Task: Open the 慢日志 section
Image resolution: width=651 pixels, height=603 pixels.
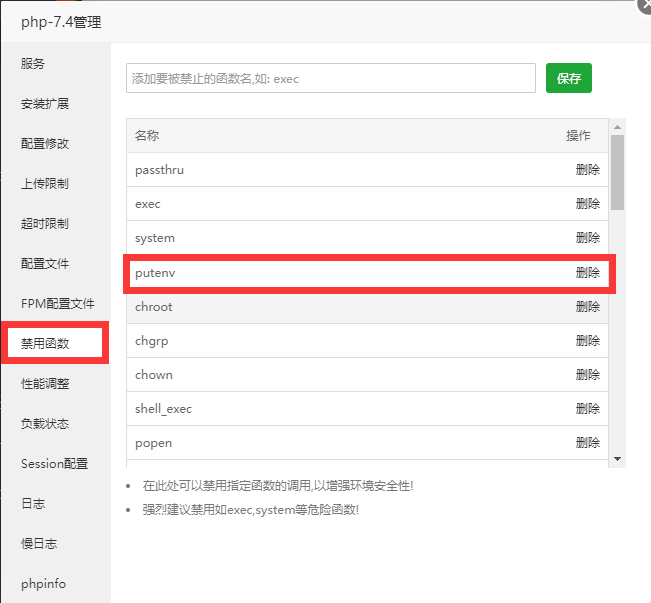Action: click(39, 544)
